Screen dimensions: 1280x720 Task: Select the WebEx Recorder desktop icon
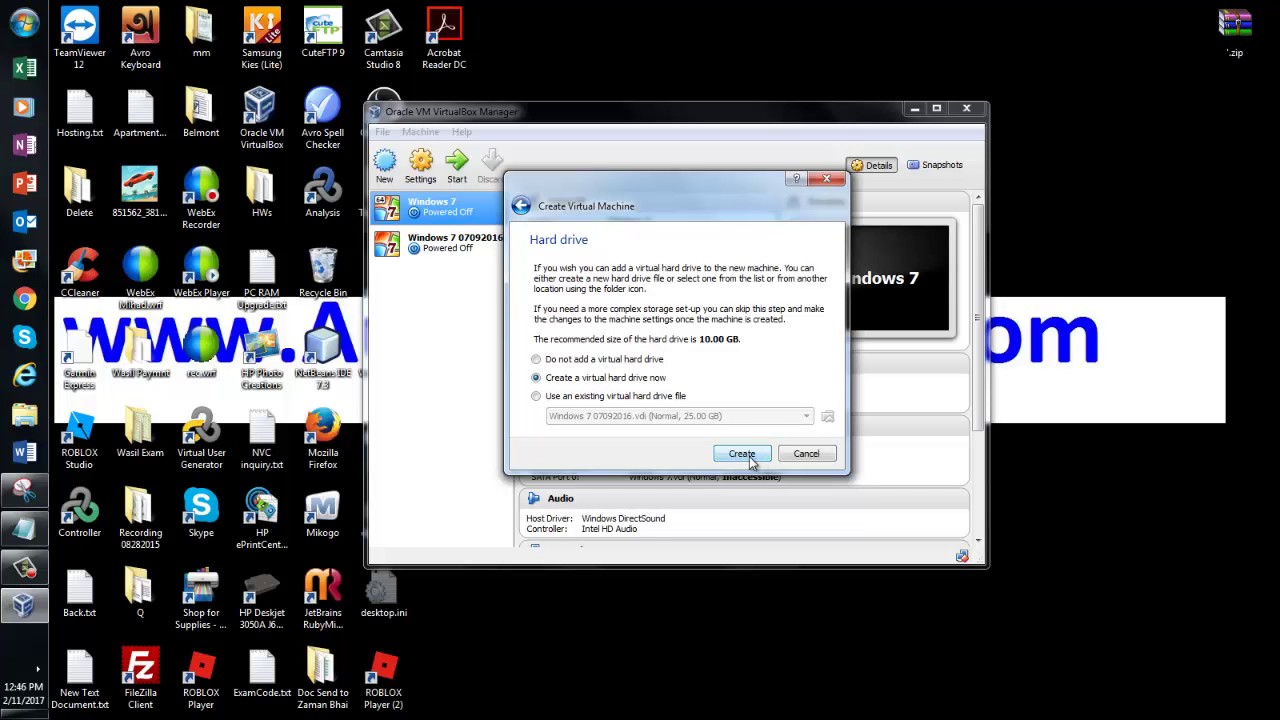coord(201,199)
